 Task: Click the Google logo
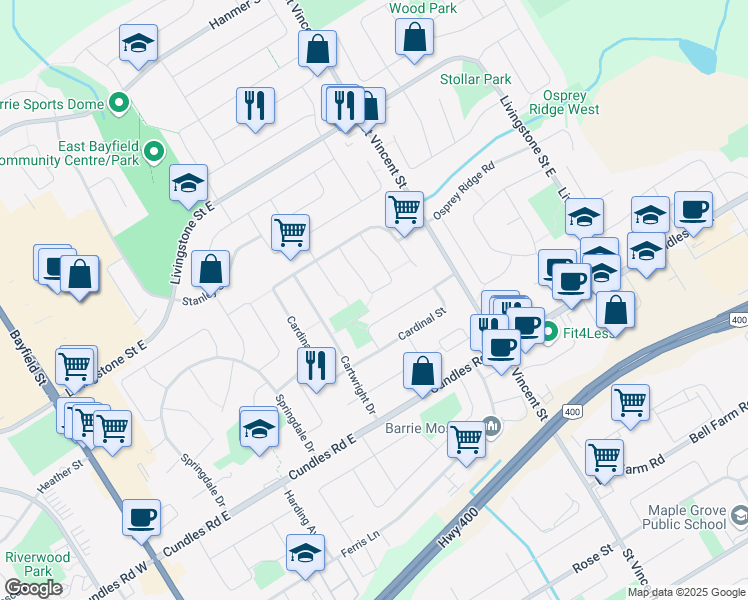coord(33,588)
